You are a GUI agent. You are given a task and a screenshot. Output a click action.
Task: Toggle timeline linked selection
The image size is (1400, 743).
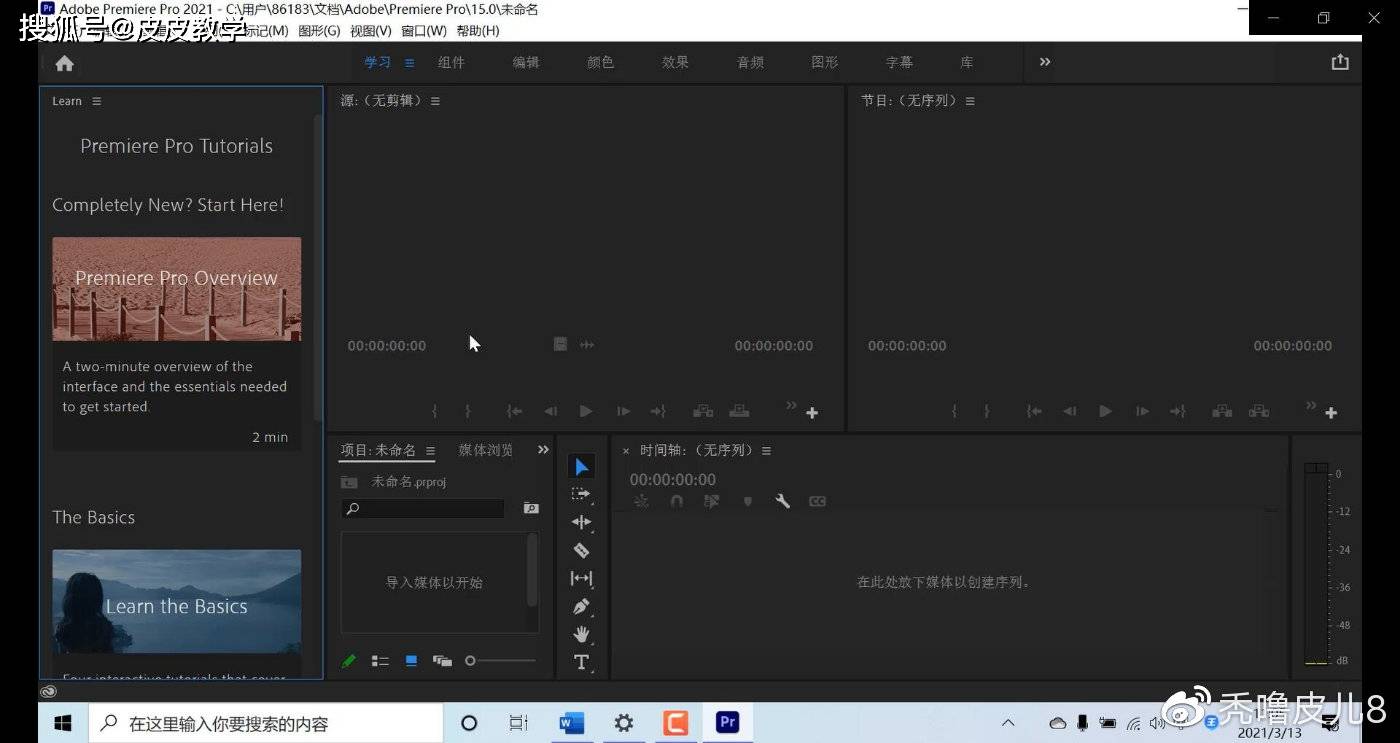[x=712, y=501]
